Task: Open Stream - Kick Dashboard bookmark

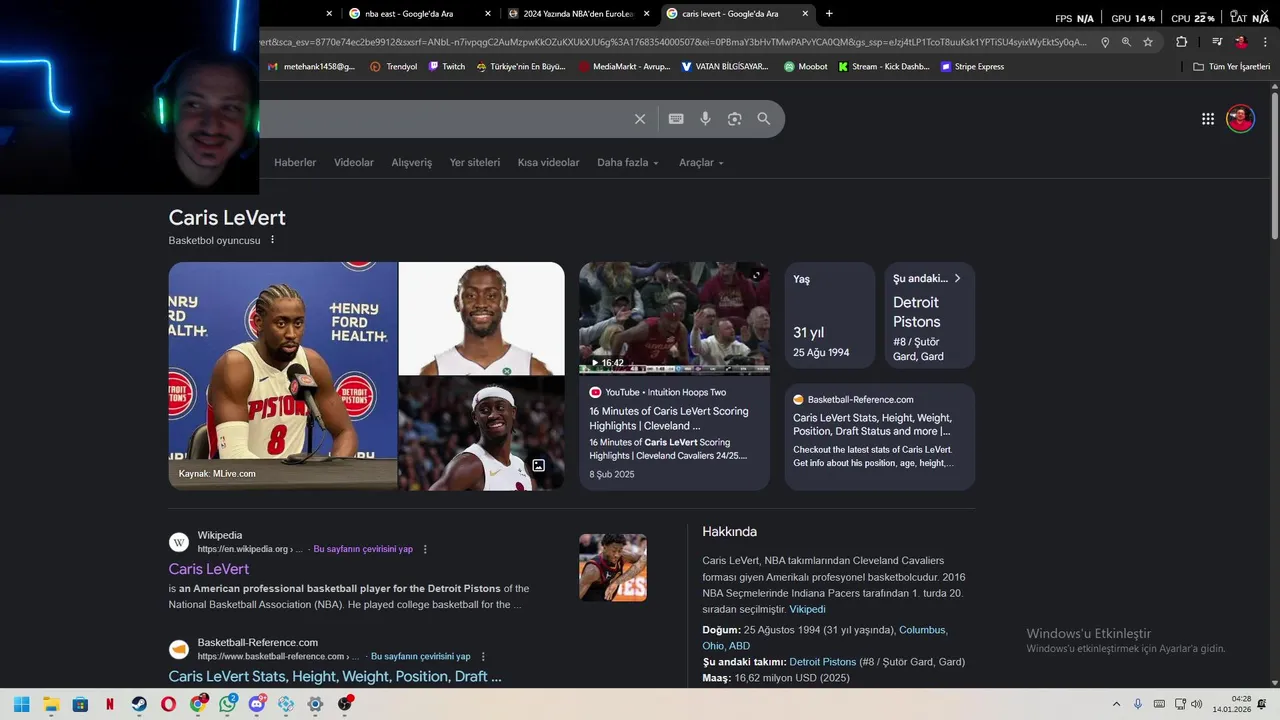Action: [883, 67]
